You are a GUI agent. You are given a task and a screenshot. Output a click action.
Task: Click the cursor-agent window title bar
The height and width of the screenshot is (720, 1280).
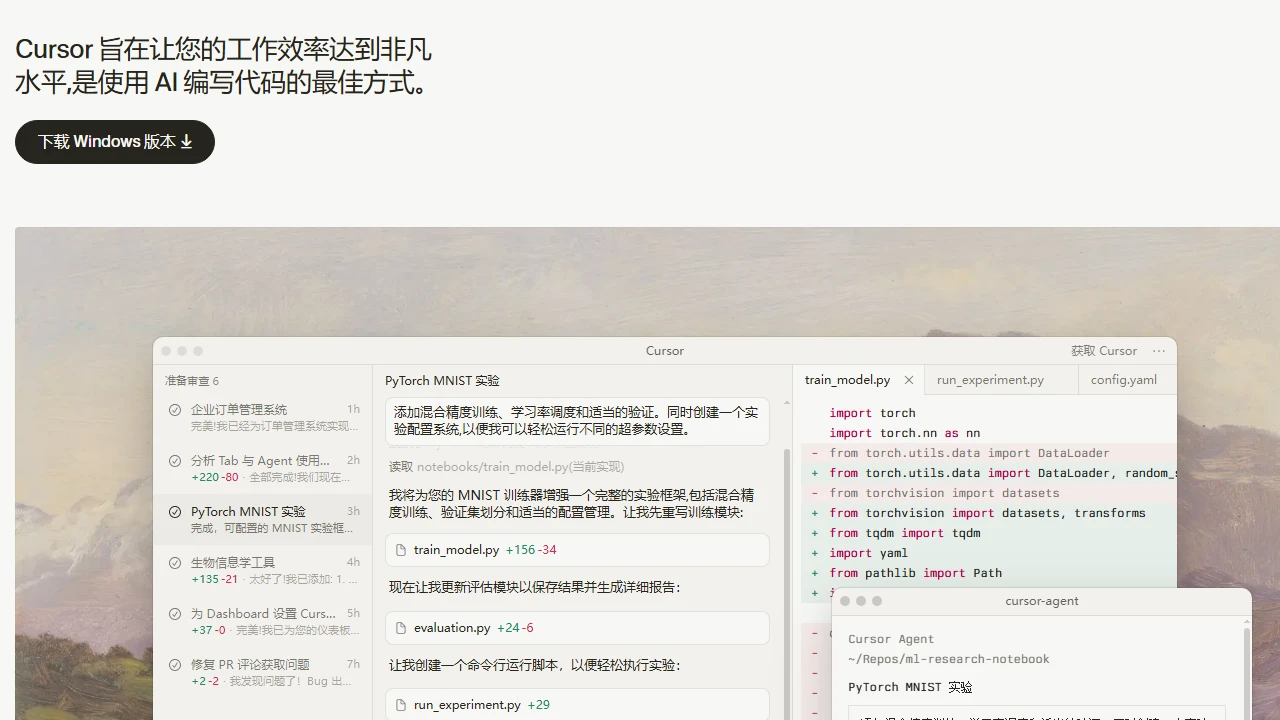[x=1041, y=601]
